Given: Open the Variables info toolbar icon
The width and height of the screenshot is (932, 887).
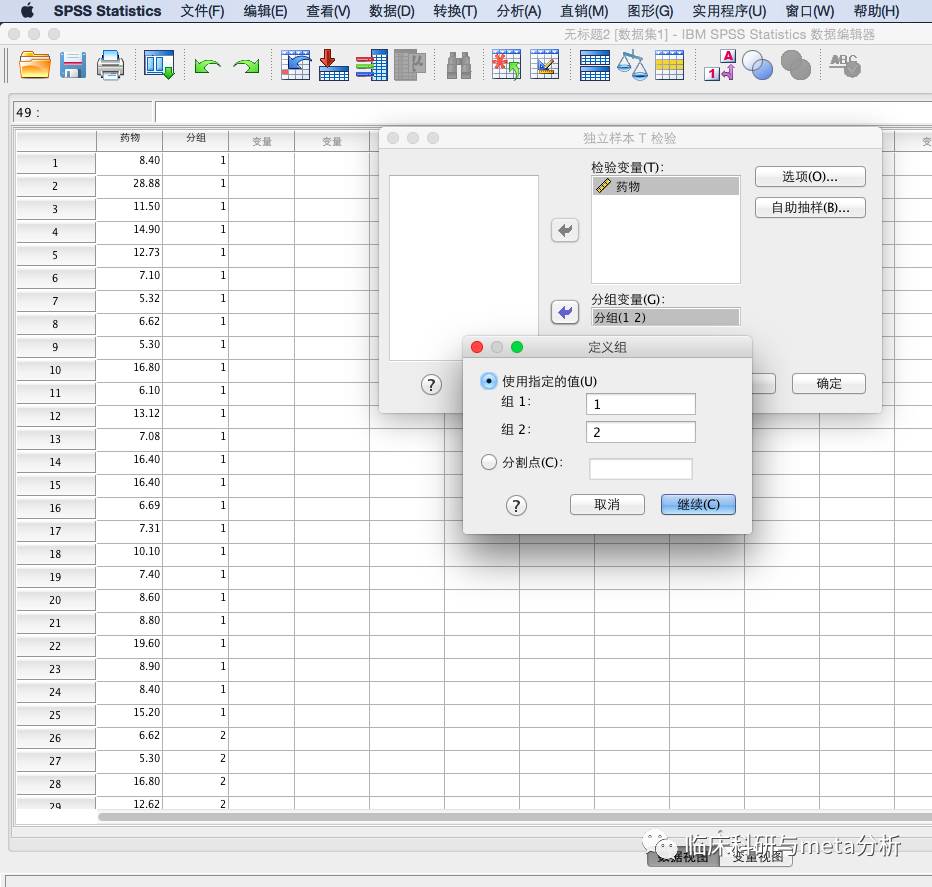Looking at the screenshot, I should click(x=371, y=65).
